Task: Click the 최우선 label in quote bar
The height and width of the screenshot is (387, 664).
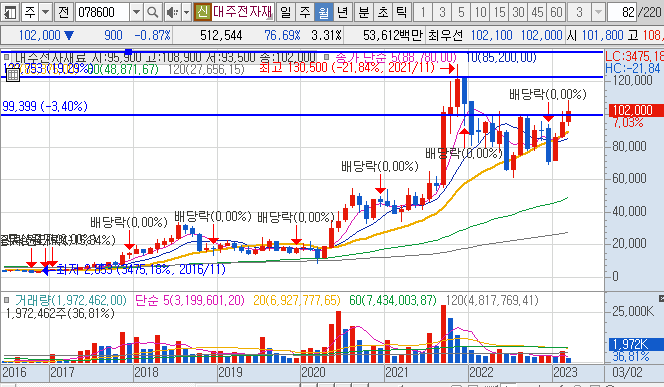Action: [x=445, y=36]
